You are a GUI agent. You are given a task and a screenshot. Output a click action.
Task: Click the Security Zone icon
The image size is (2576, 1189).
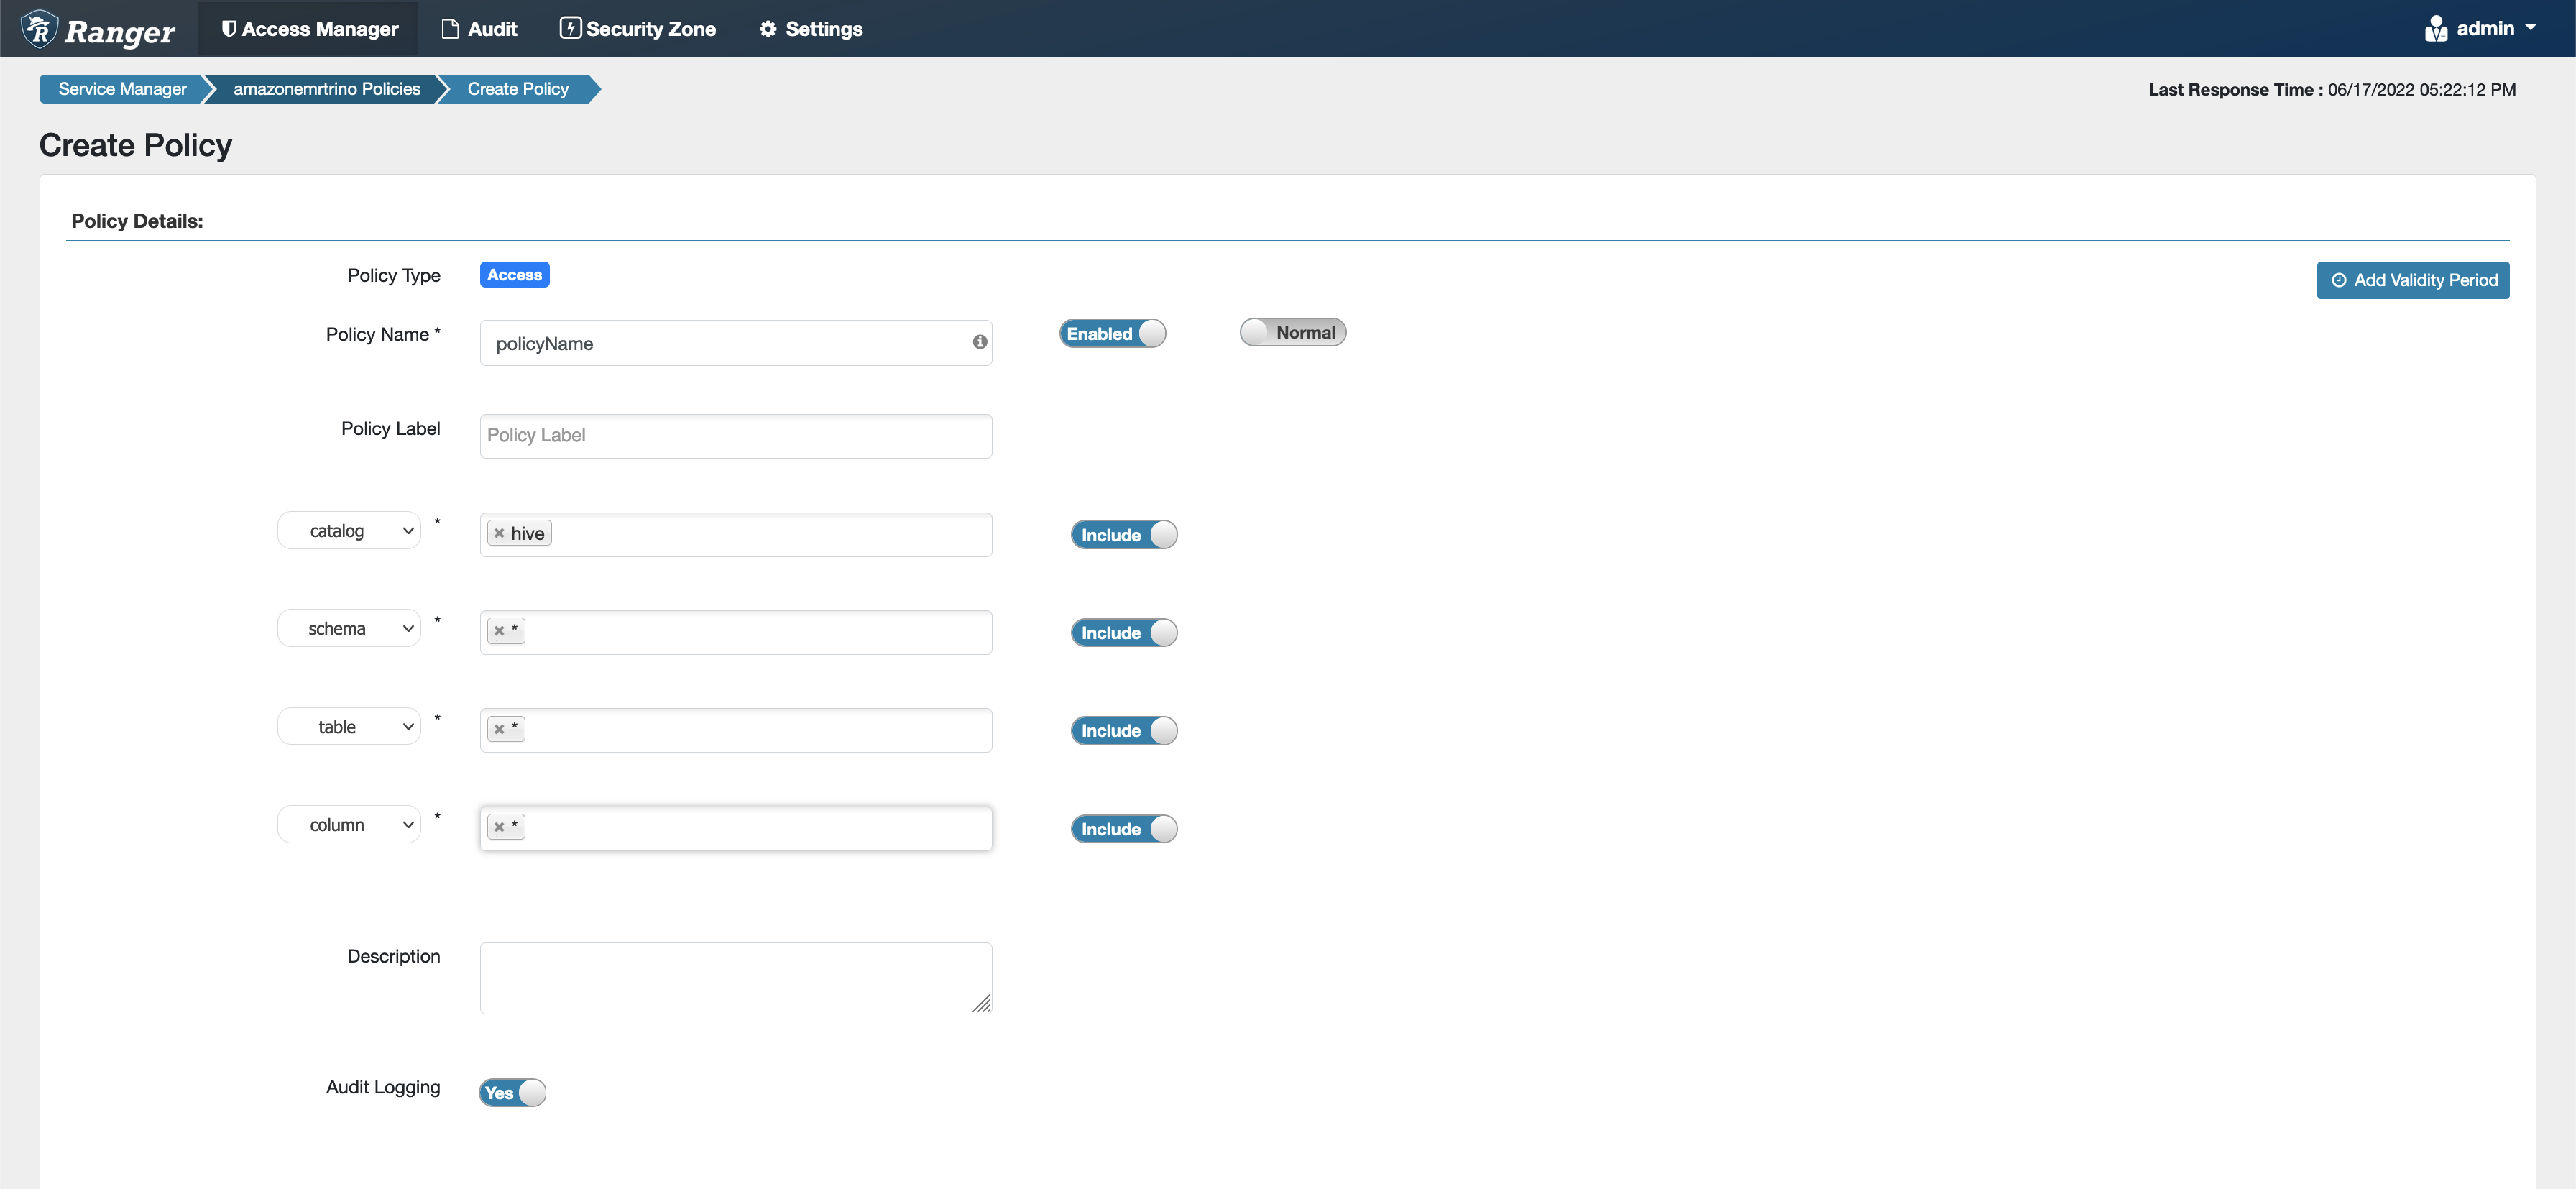point(571,28)
